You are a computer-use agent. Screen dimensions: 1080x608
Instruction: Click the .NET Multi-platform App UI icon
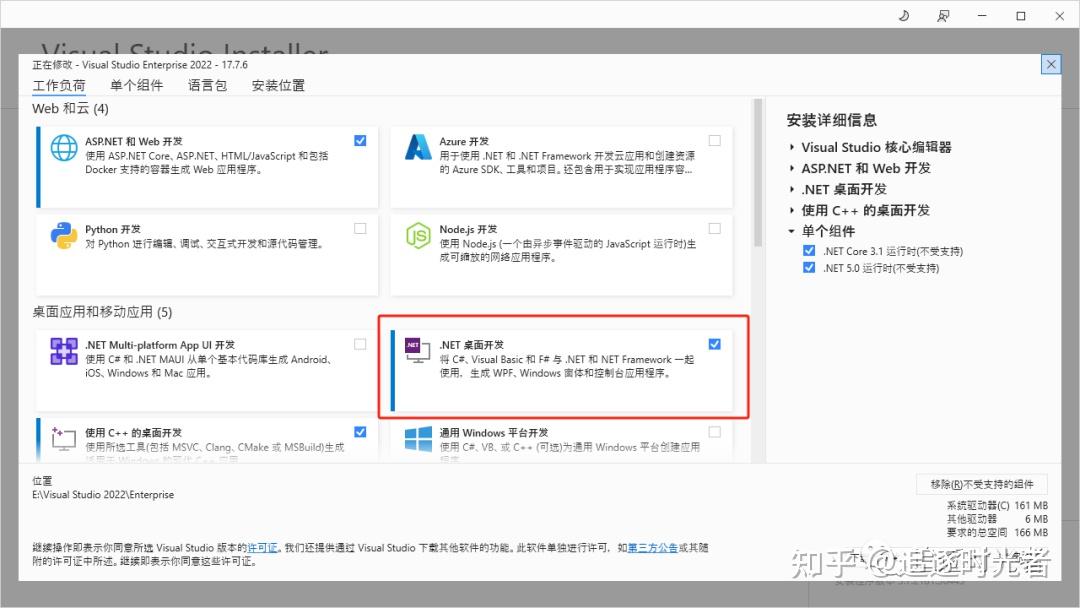pyautogui.click(x=63, y=350)
